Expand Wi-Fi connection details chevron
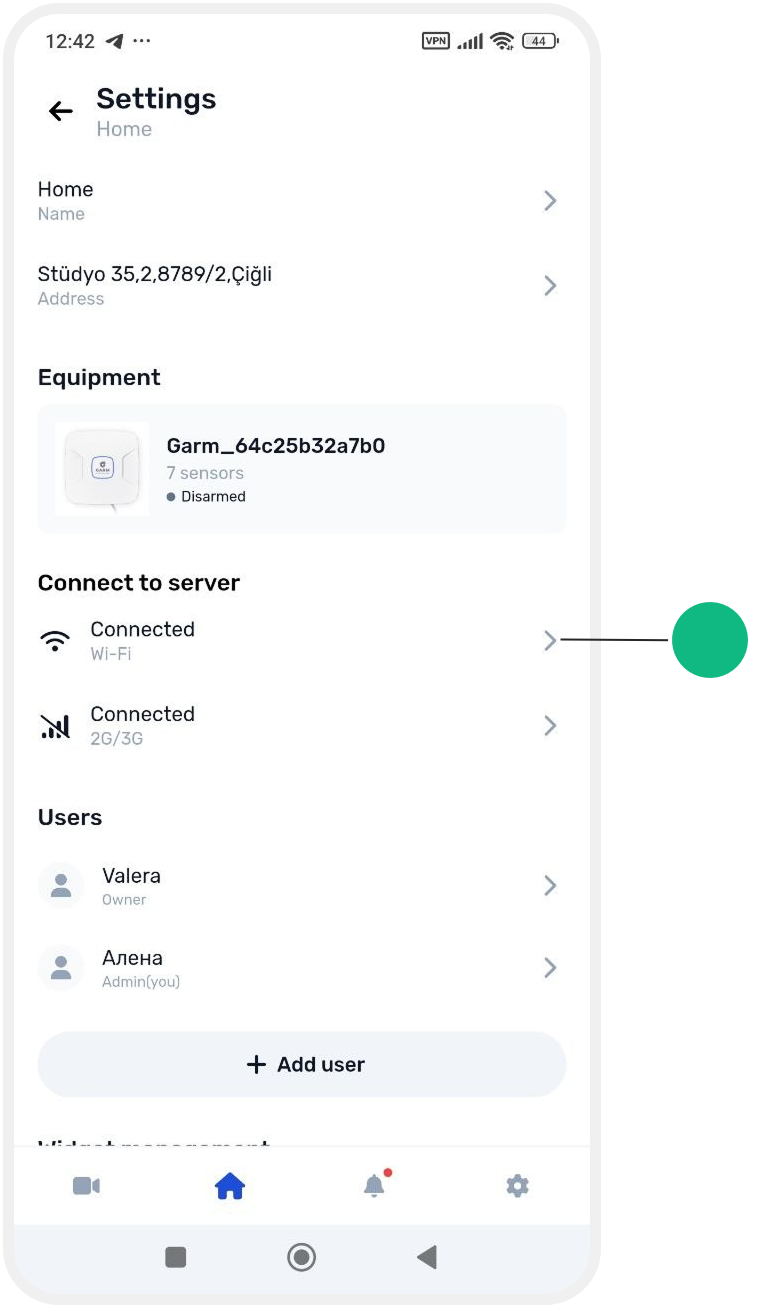 click(x=550, y=641)
